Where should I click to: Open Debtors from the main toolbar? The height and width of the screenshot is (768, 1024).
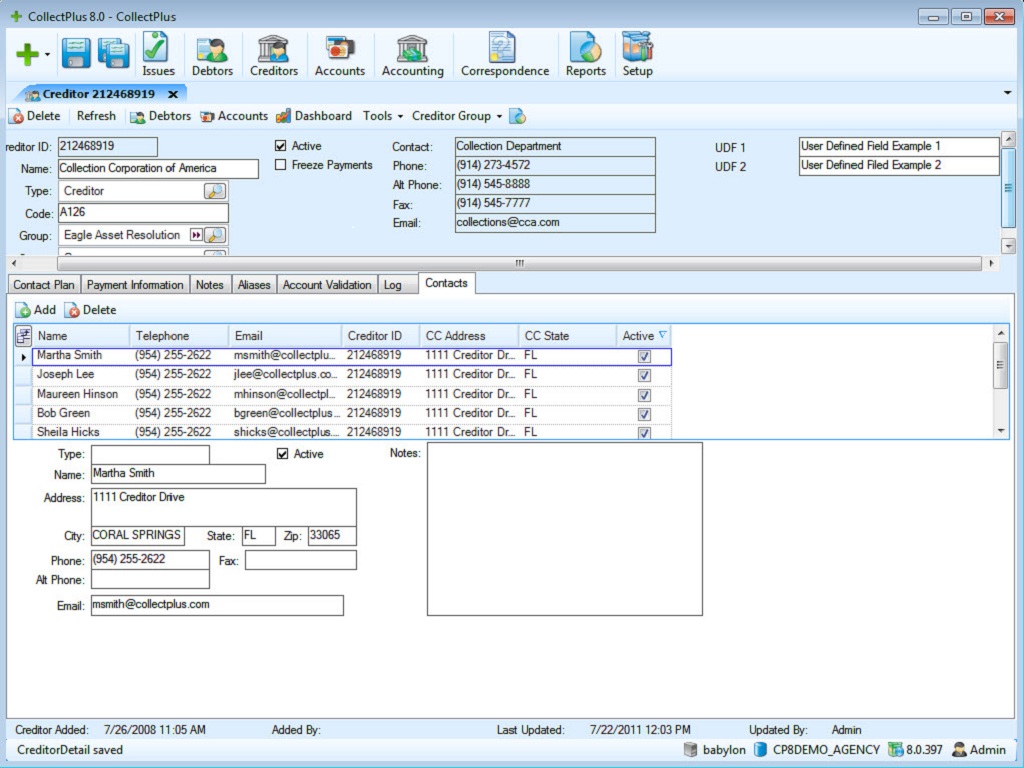(212, 55)
